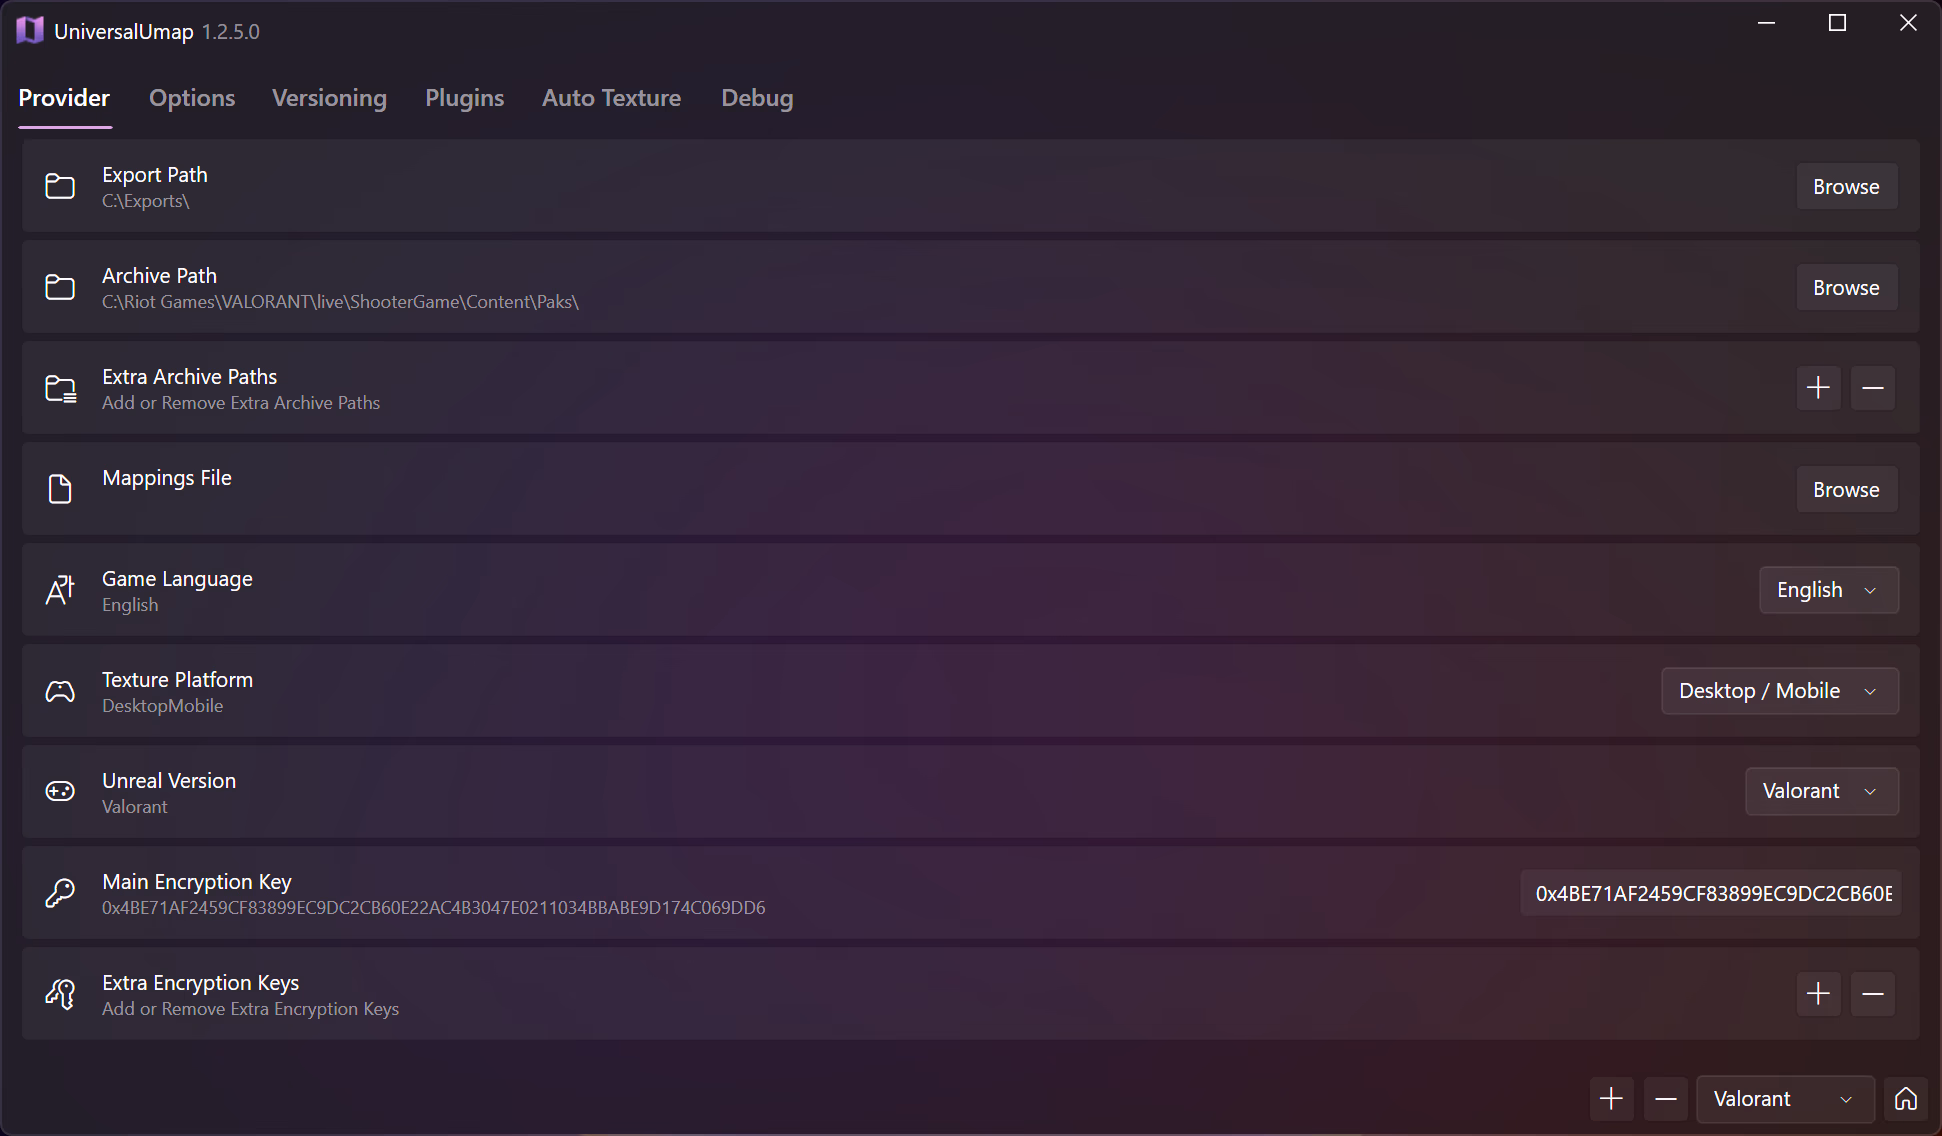Click 'Add or Remove Extra Encryption Keys' text

pos(250,1009)
